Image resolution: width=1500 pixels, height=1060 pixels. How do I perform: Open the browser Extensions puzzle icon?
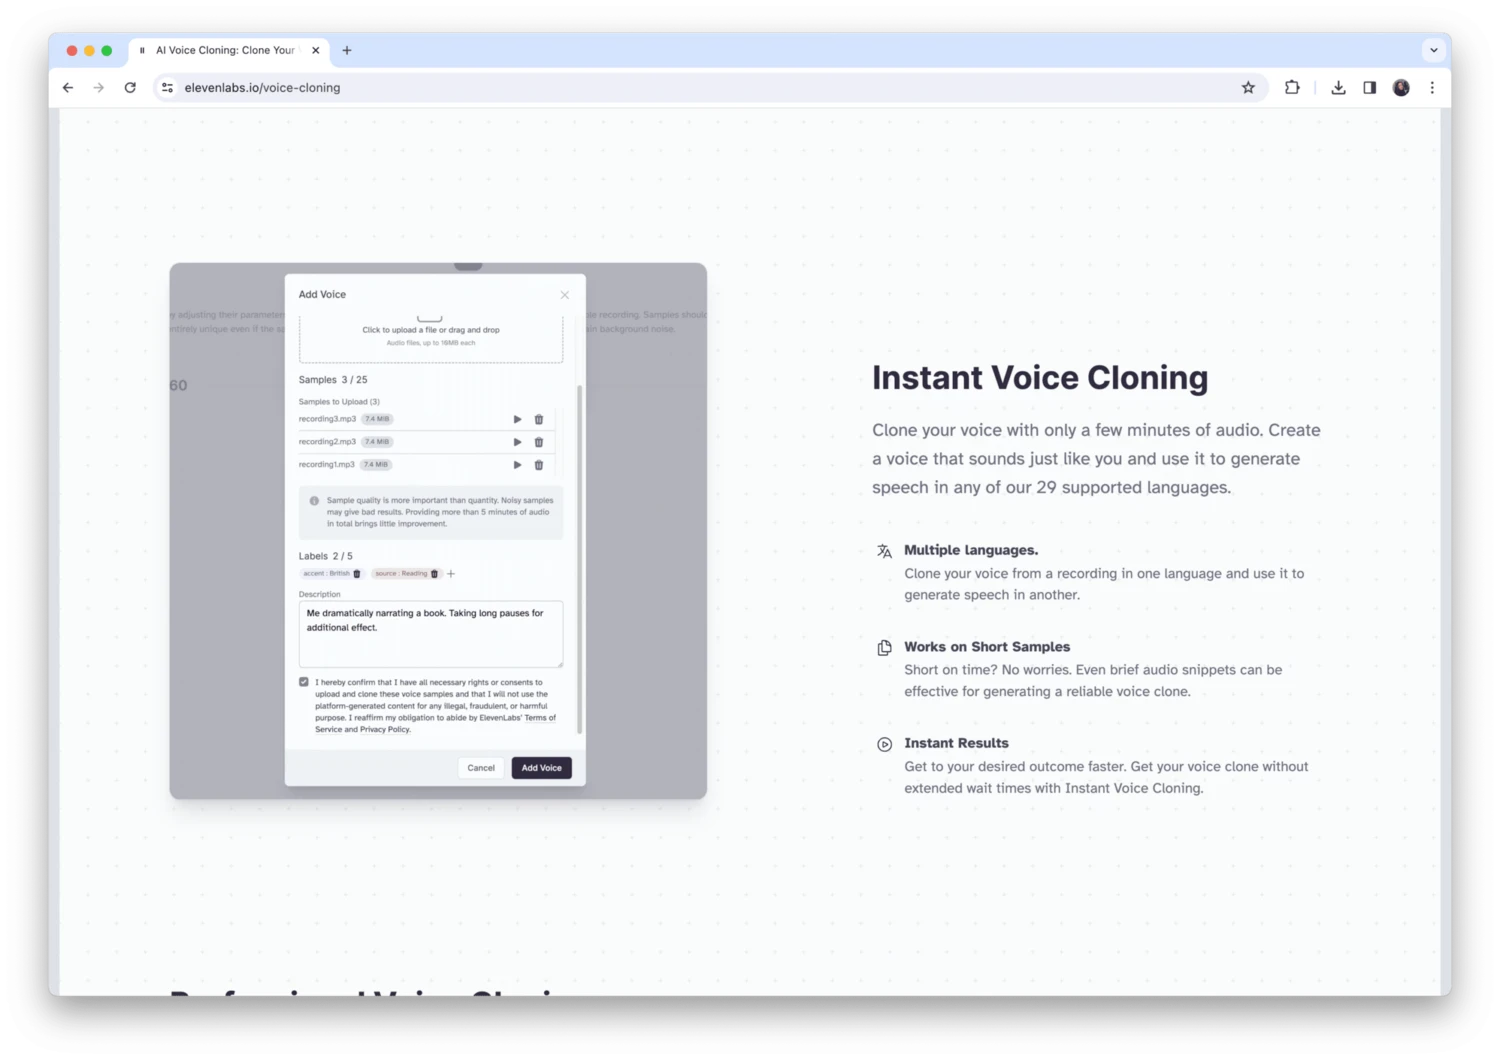1292,88
